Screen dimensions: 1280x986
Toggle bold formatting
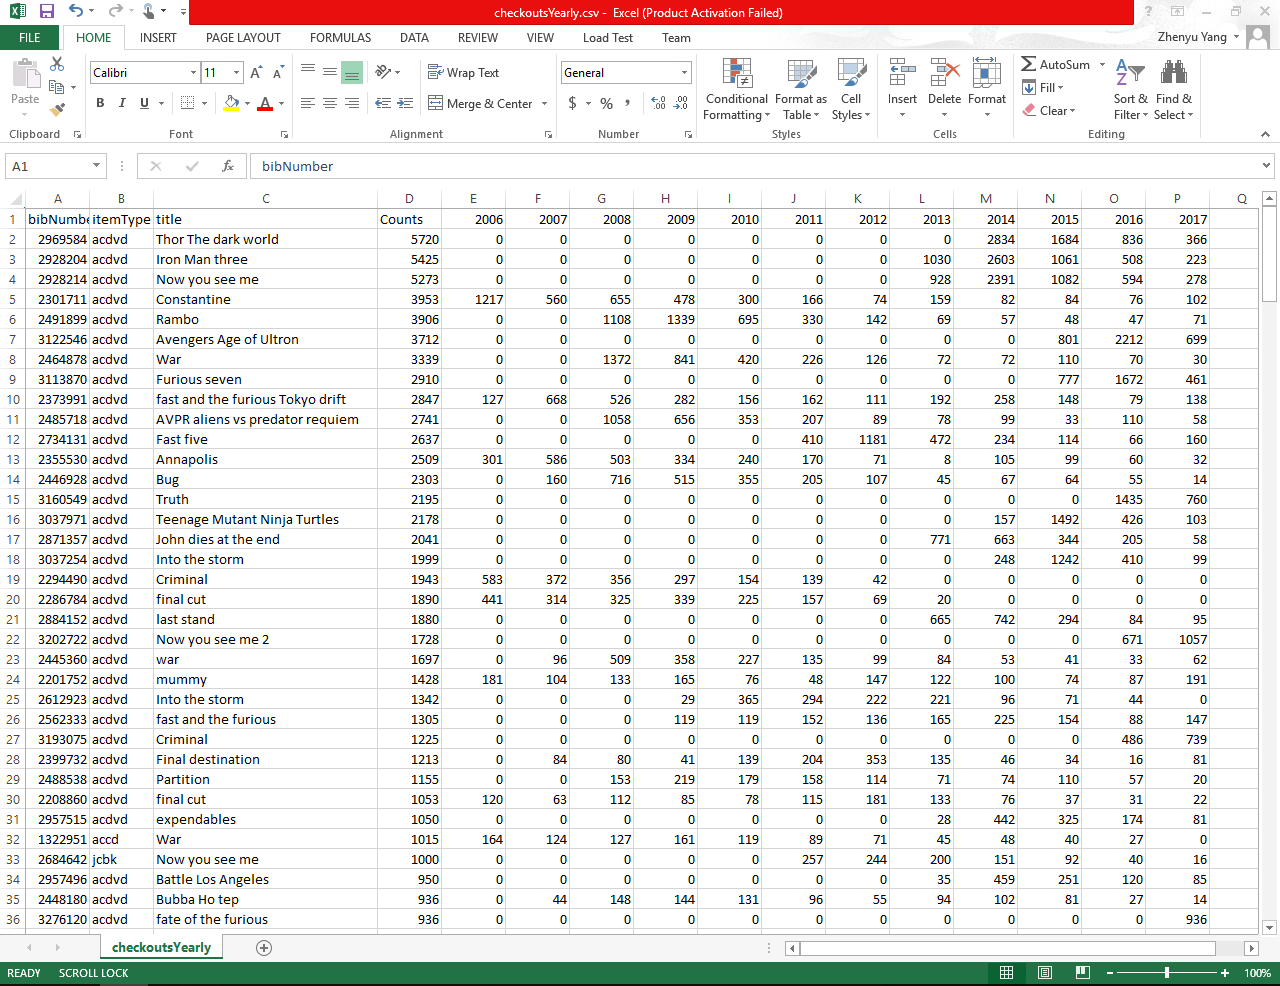[100, 103]
